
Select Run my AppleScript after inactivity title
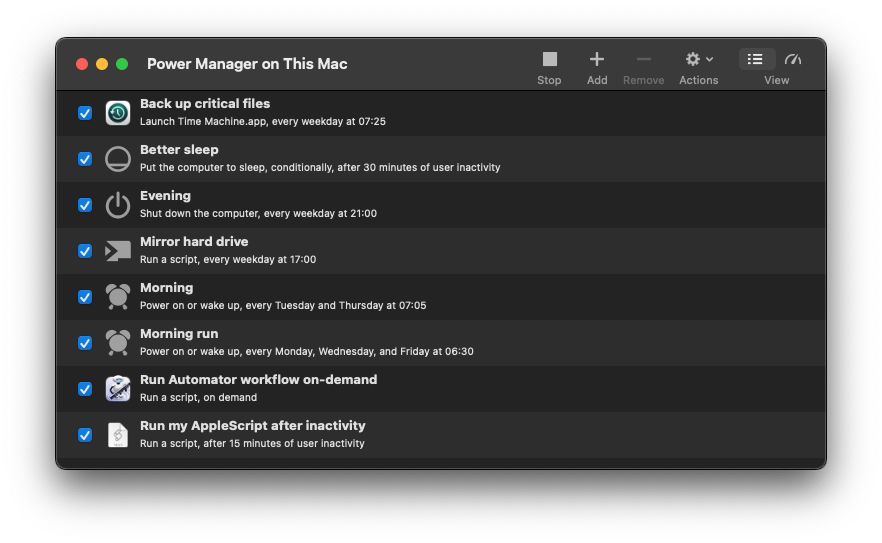pyautogui.click(x=253, y=425)
